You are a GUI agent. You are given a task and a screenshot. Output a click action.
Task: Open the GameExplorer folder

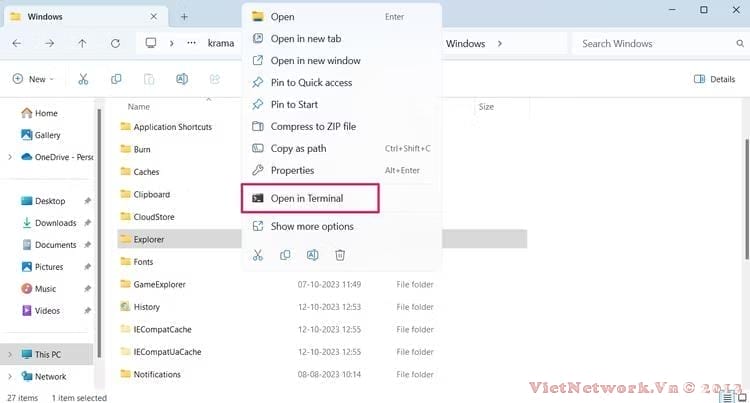click(159, 284)
